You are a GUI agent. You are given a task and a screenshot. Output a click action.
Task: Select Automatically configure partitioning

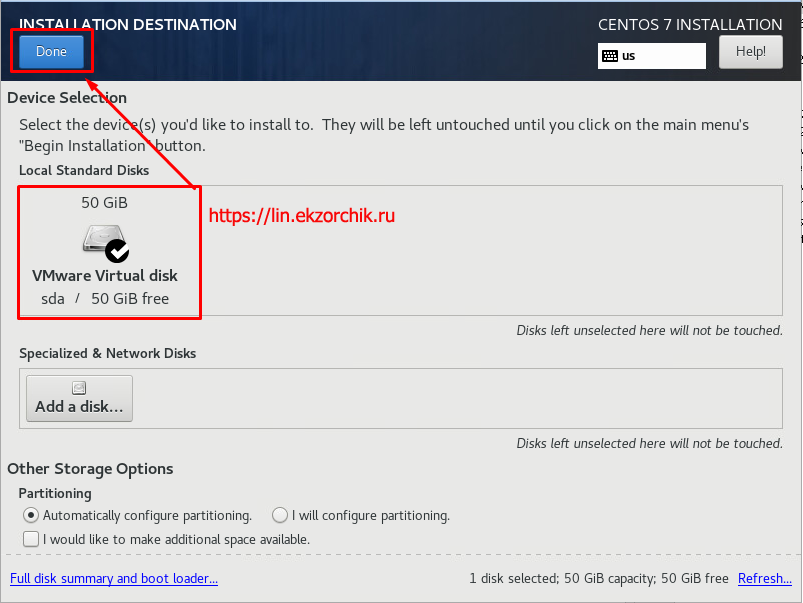coord(31,516)
